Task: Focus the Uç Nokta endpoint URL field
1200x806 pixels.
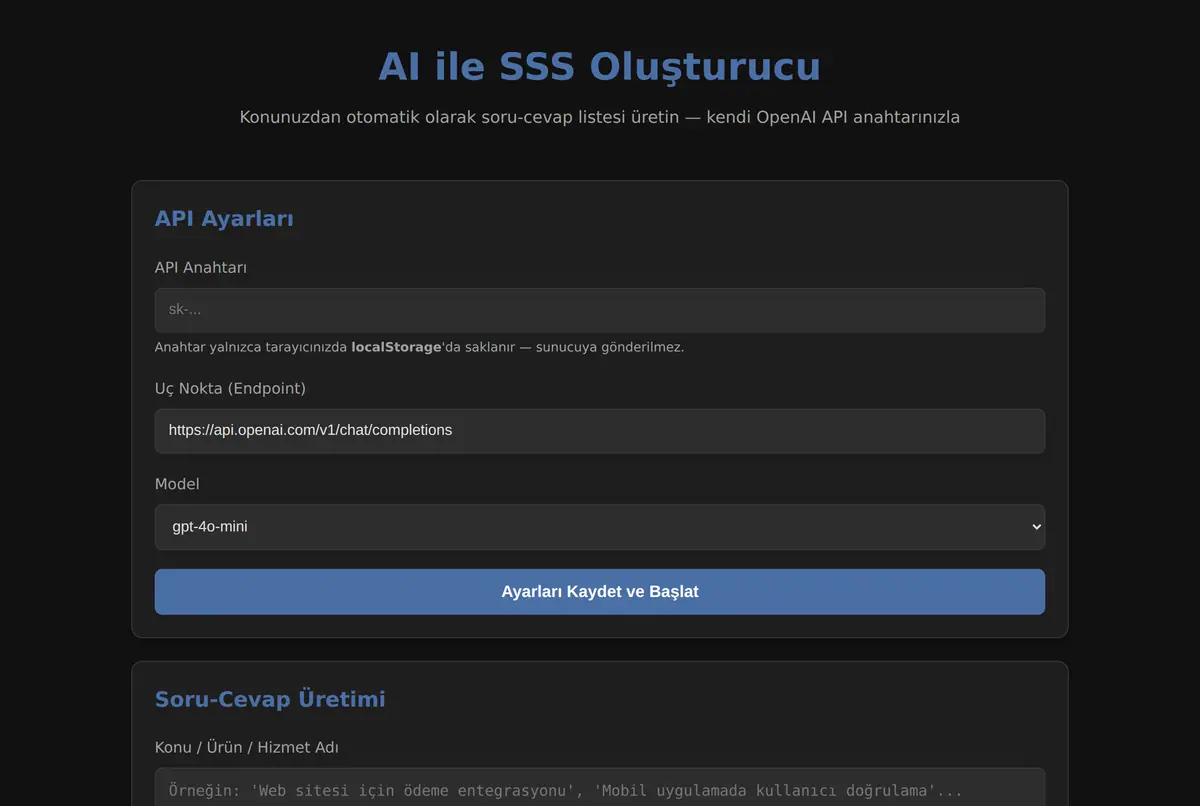Action: pos(600,430)
